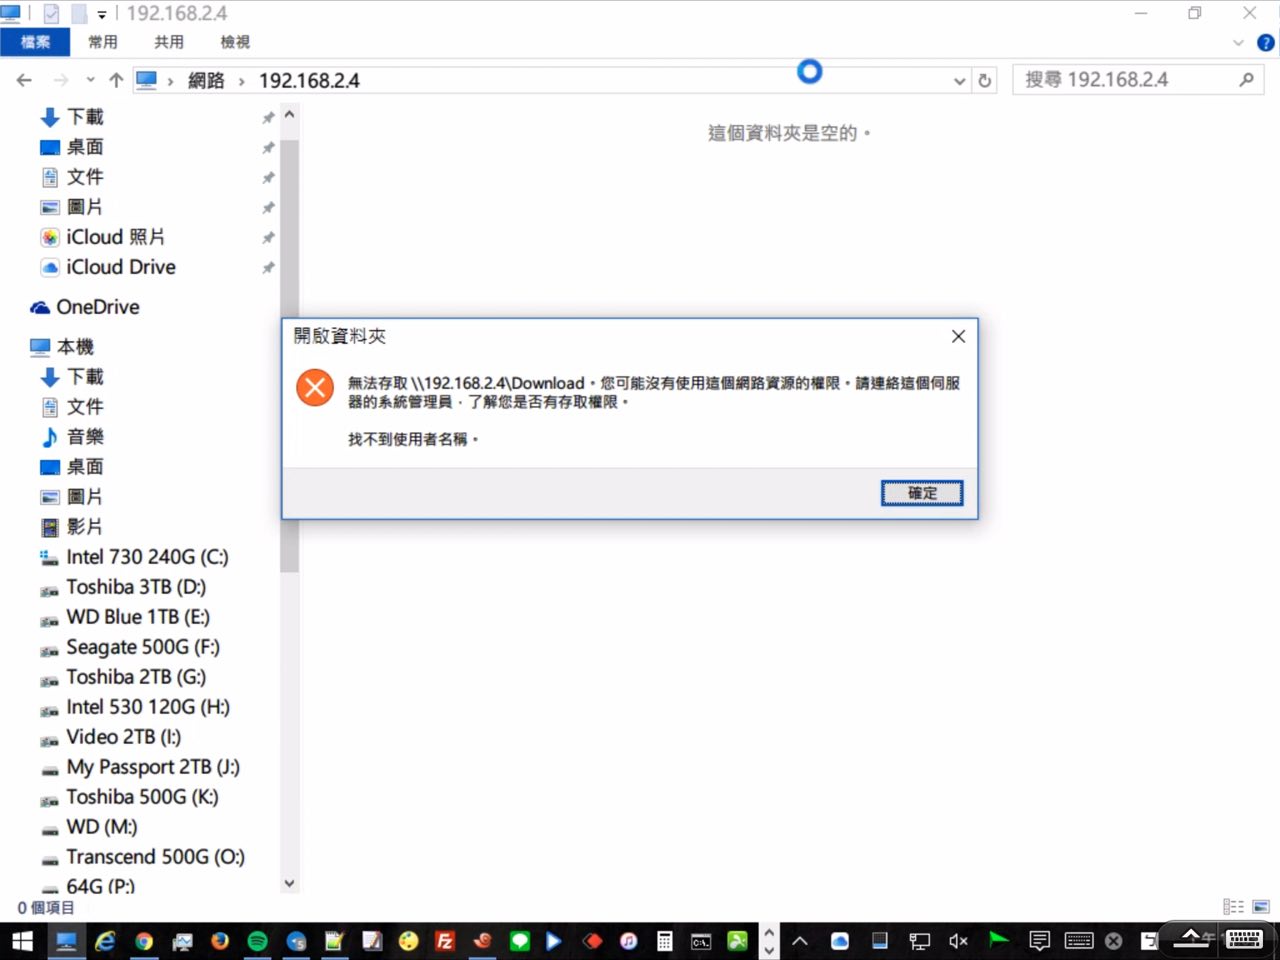The height and width of the screenshot is (960, 1280).
Task: Open network settings from tray icon
Action: [919, 941]
